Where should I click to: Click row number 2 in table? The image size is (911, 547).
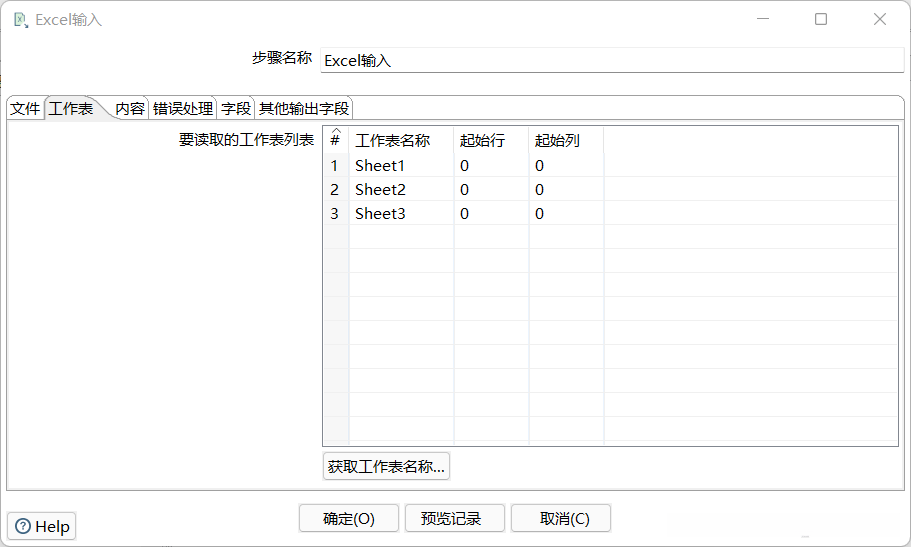(x=335, y=190)
